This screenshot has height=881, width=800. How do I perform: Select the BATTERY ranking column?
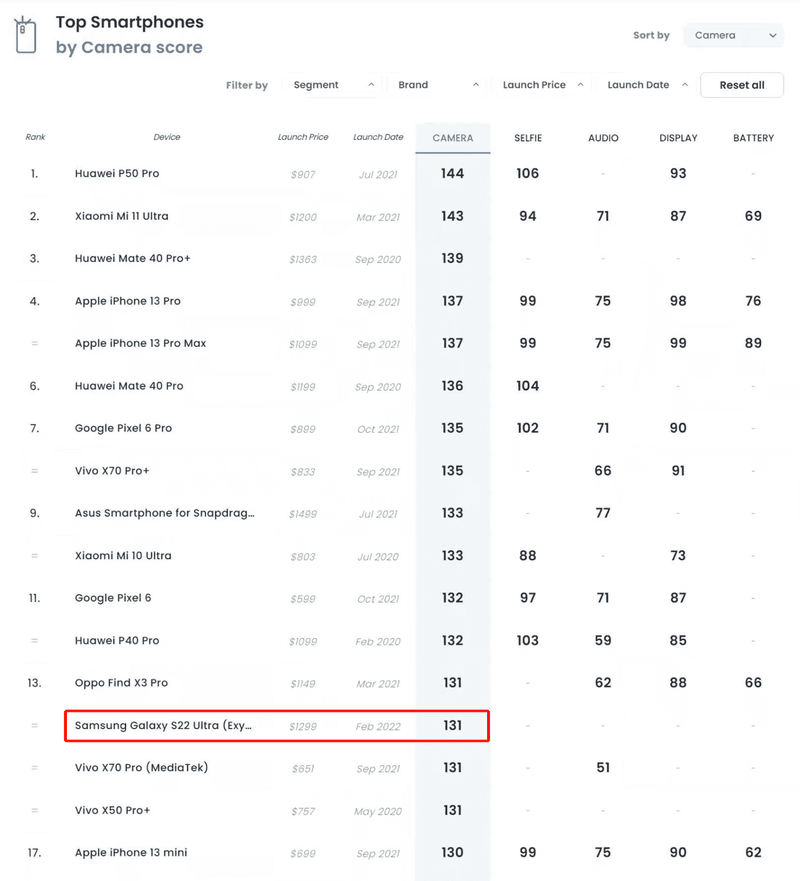pyautogui.click(x=752, y=138)
